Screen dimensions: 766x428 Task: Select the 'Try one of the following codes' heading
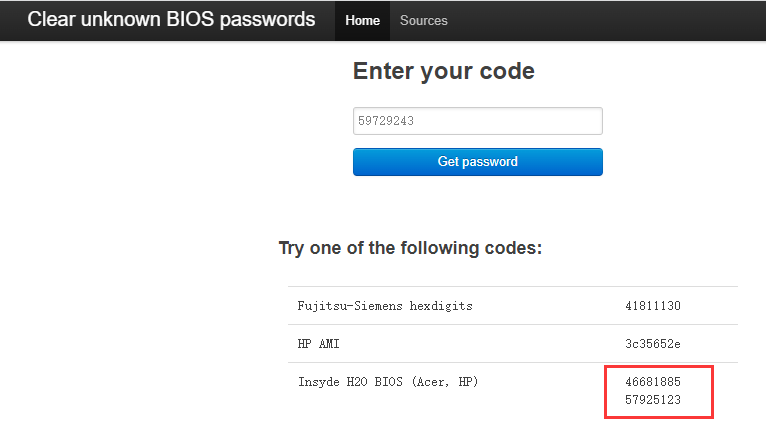410,248
